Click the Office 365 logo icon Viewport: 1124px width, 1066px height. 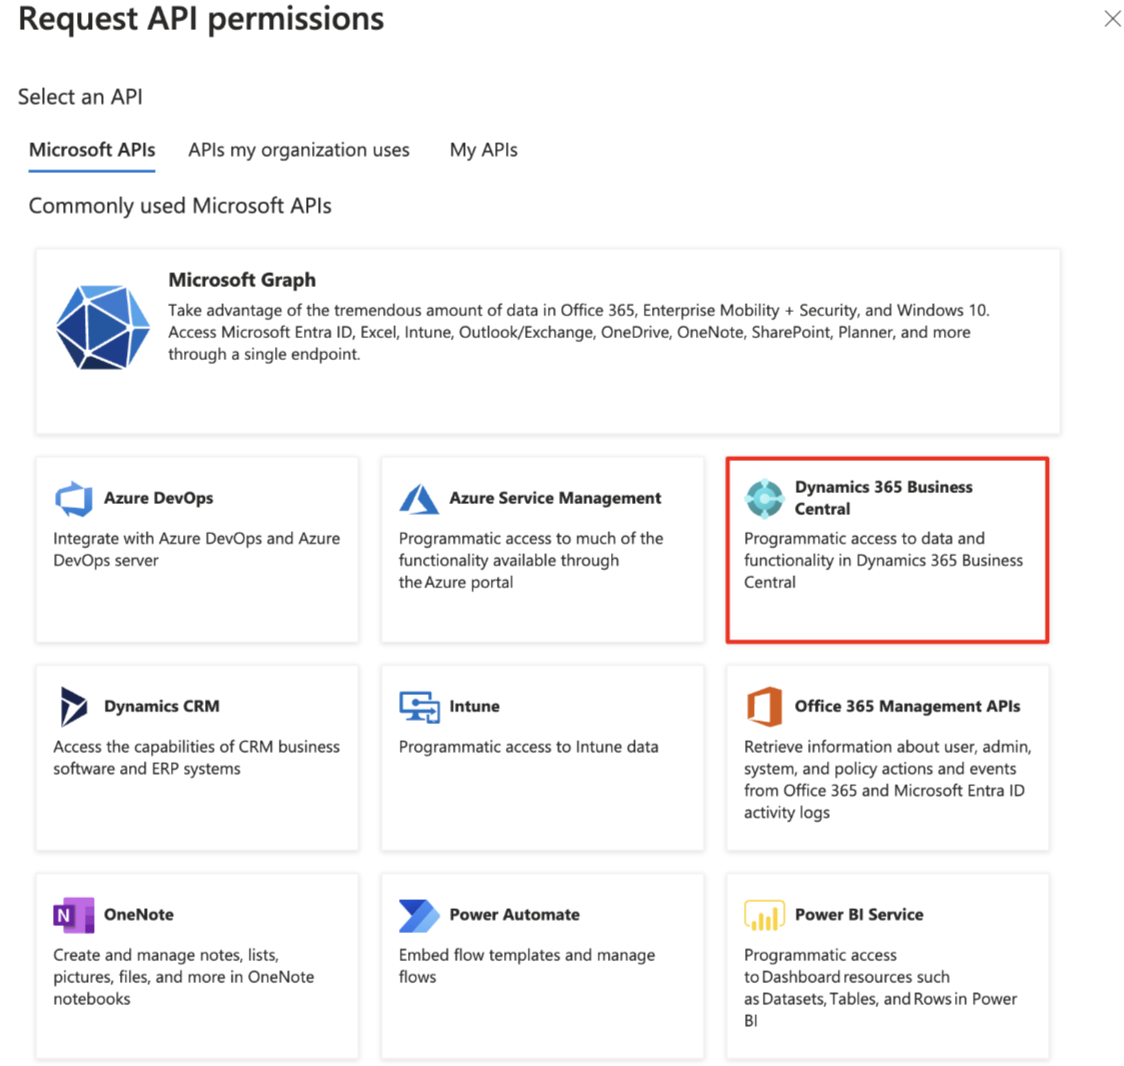click(x=764, y=706)
